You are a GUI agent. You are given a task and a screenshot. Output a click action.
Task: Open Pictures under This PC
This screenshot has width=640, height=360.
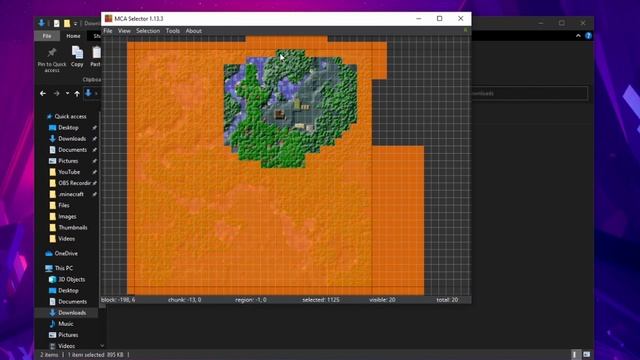coord(68,335)
